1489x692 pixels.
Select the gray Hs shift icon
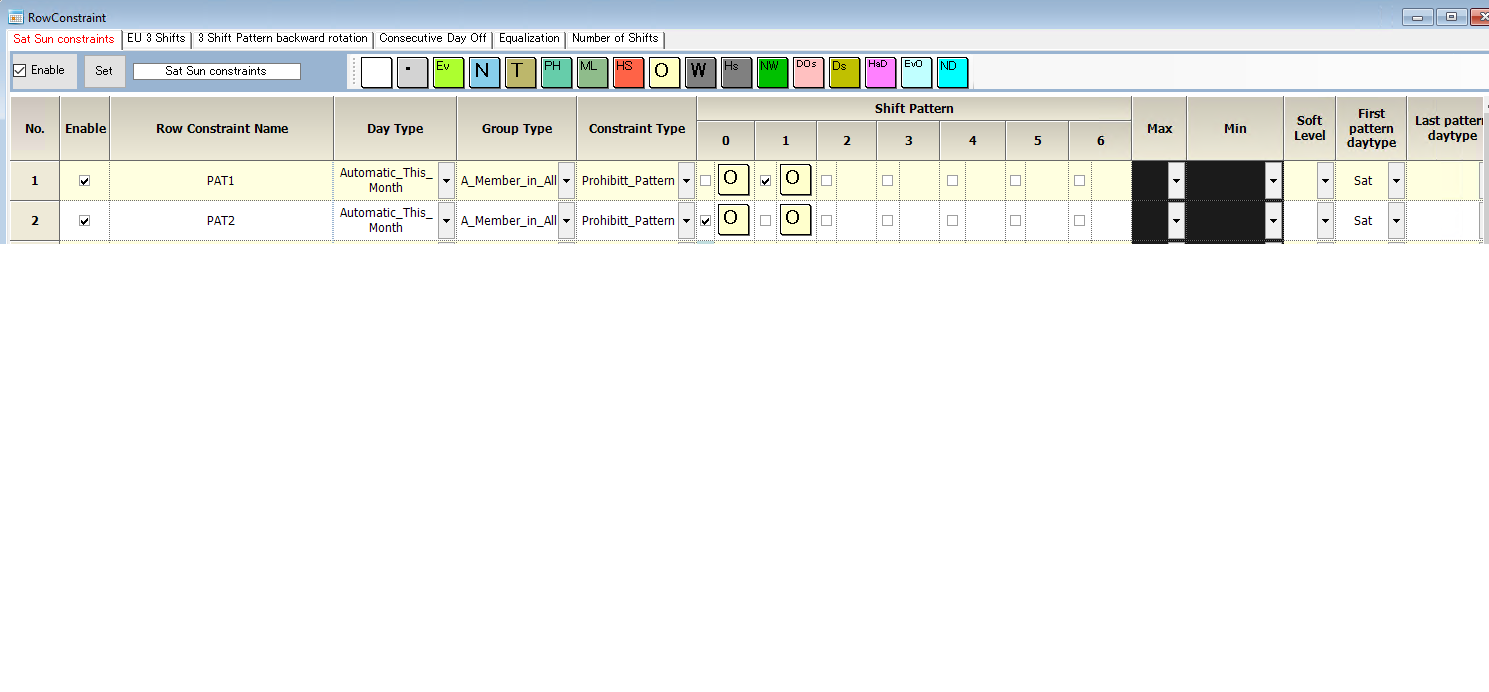[737, 73]
